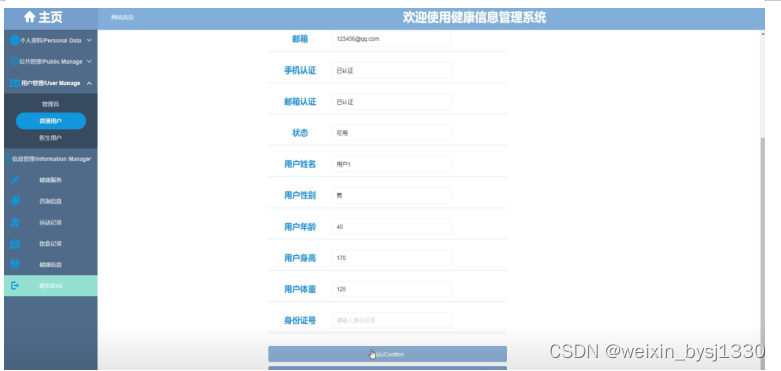
Task: Click the 状态 field showing 可用
Action: 392,133
